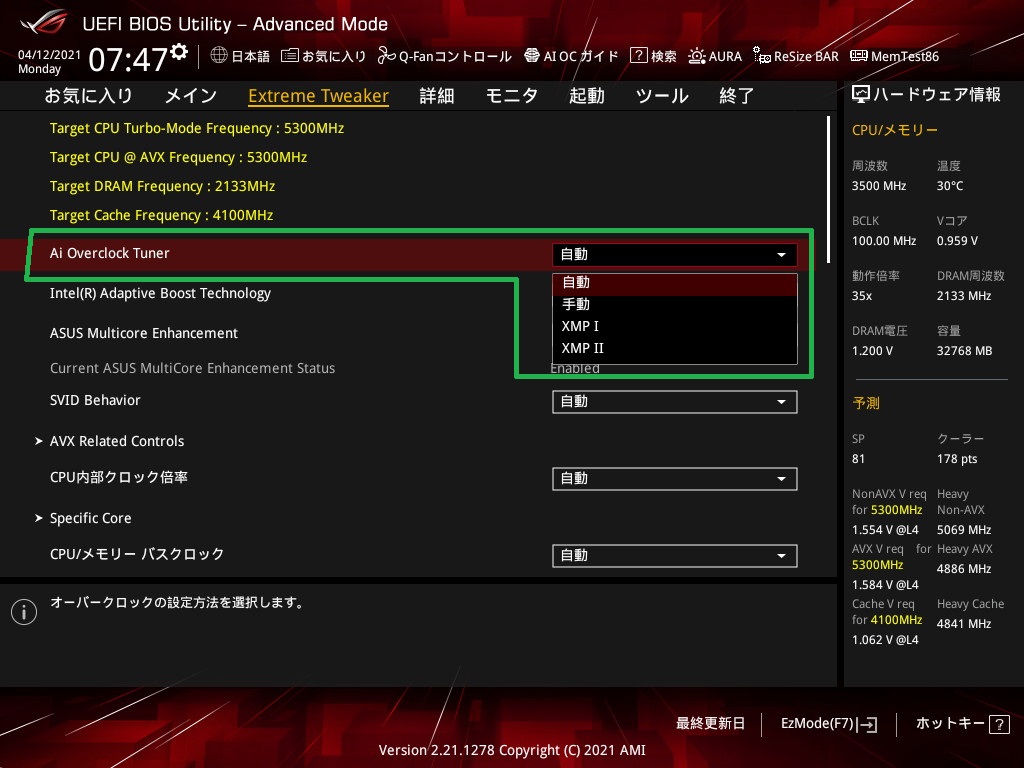This screenshot has width=1024, height=768.
Task: Switch to メイン tab
Action: coord(191,95)
